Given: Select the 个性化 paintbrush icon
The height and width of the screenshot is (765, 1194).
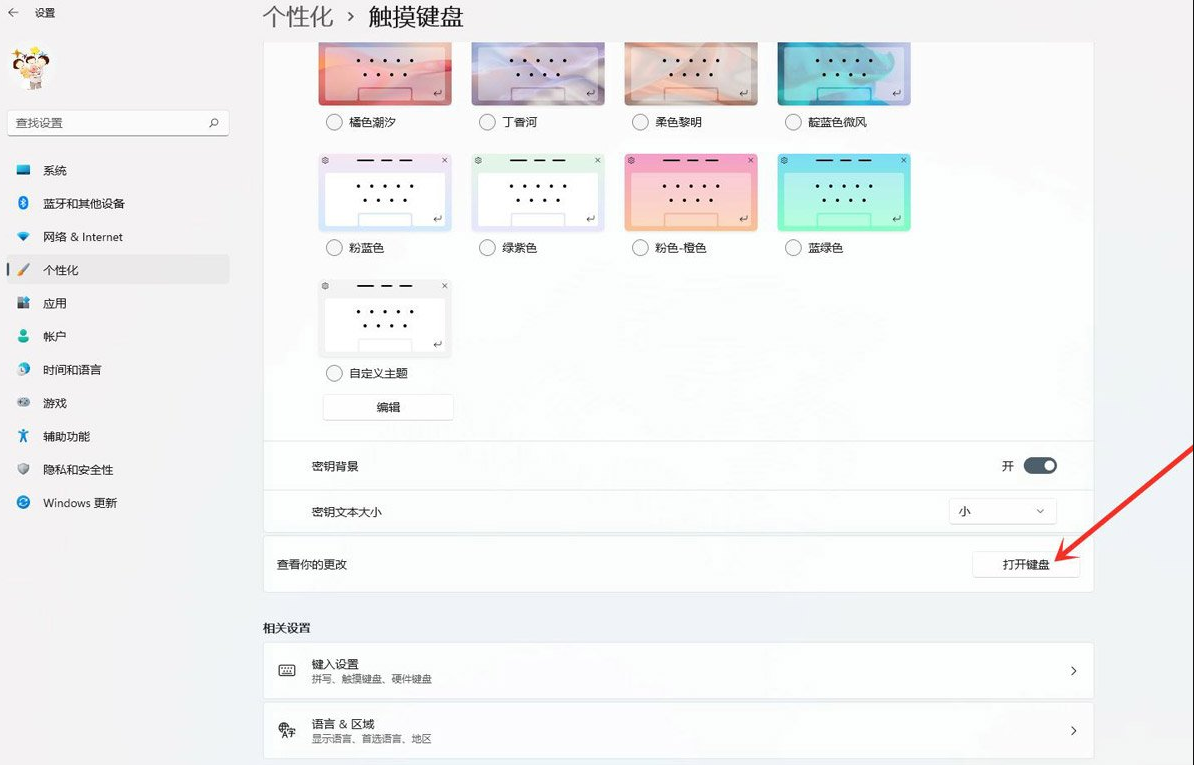Looking at the screenshot, I should [x=23, y=269].
